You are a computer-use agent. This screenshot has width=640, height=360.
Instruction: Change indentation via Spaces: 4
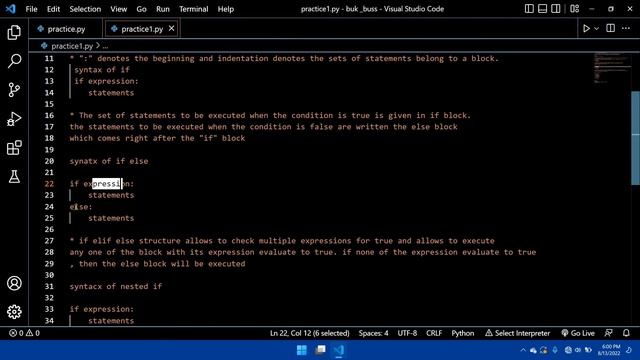[x=373, y=333]
